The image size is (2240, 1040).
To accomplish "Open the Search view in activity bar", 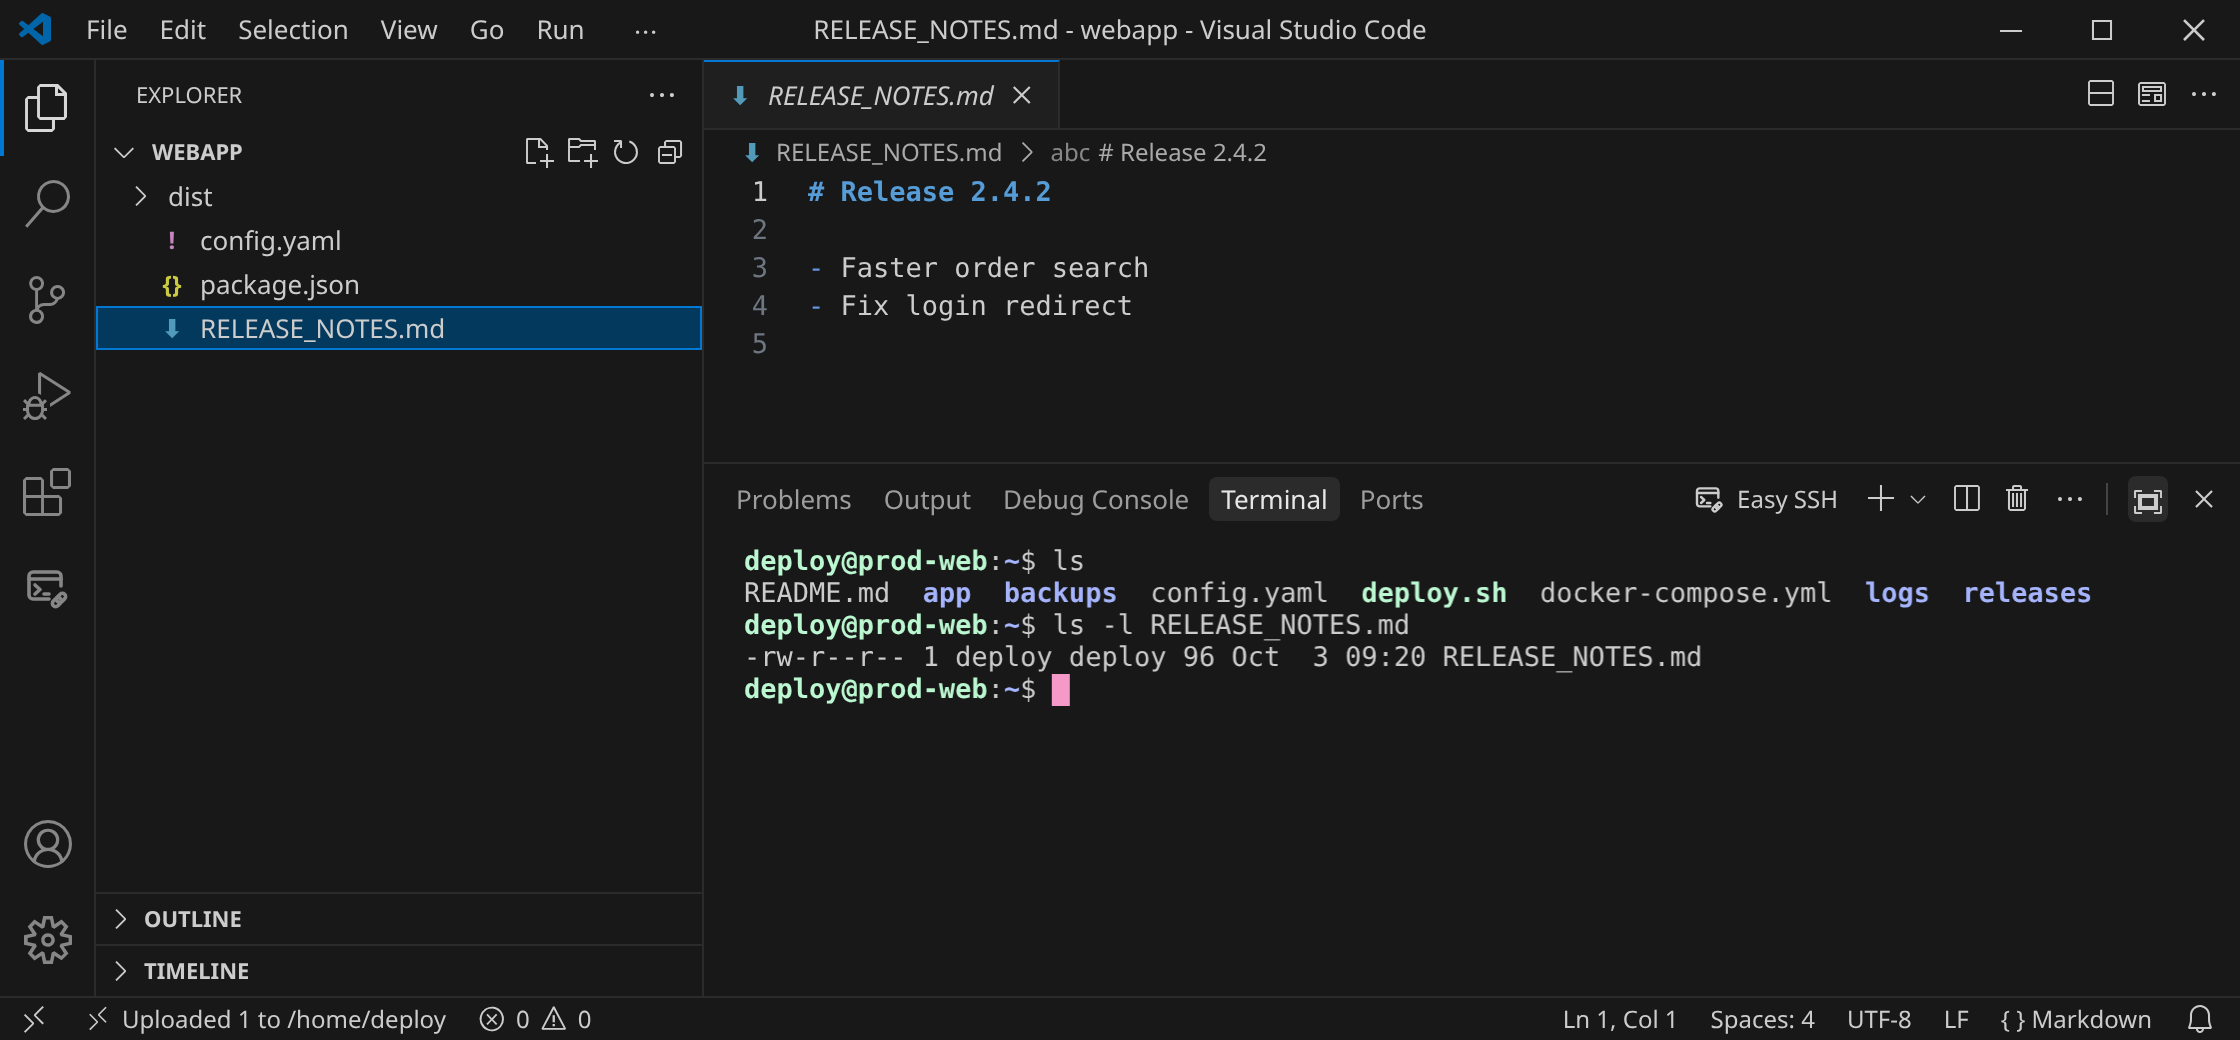I will click(47, 204).
